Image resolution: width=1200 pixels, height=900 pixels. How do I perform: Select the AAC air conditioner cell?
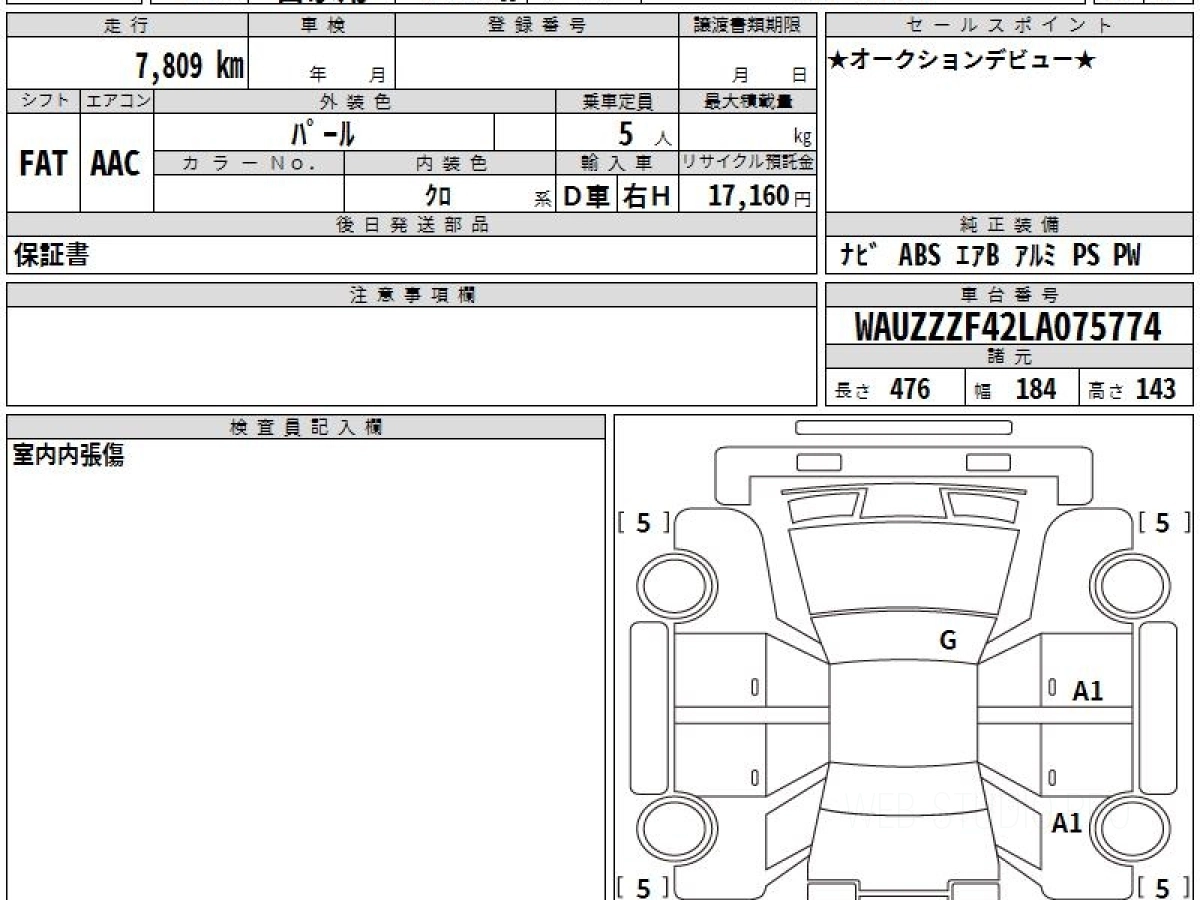click(x=116, y=164)
